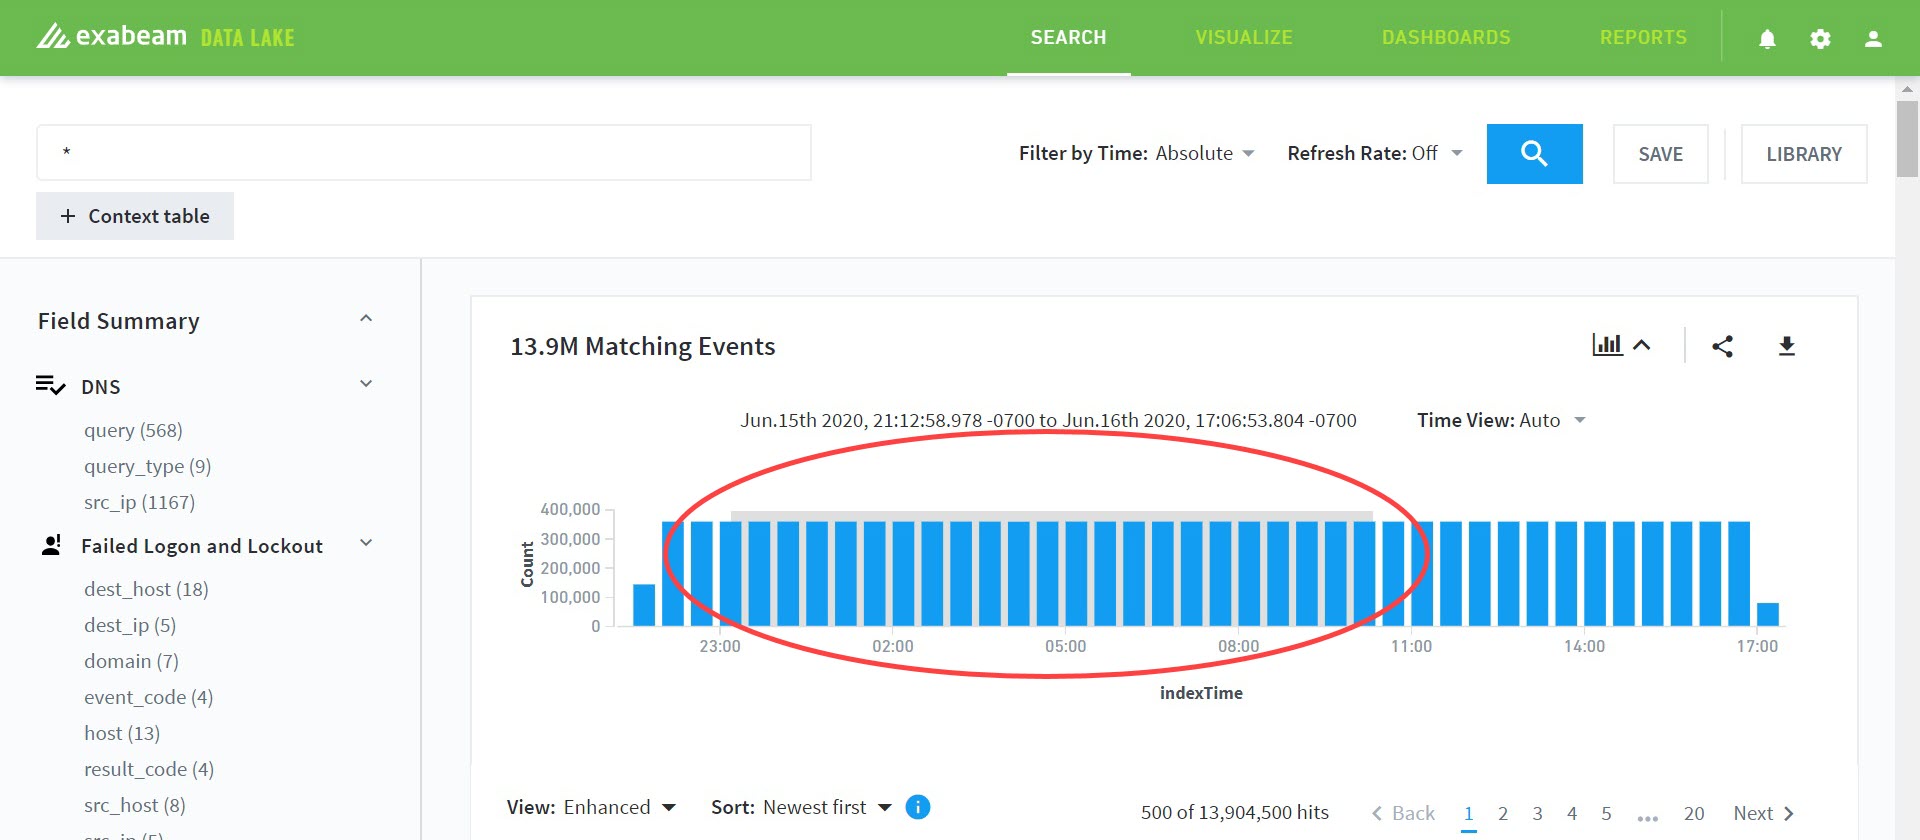Select results page 1
Viewport: 1920px width, 840px height.
tap(1468, 813)
